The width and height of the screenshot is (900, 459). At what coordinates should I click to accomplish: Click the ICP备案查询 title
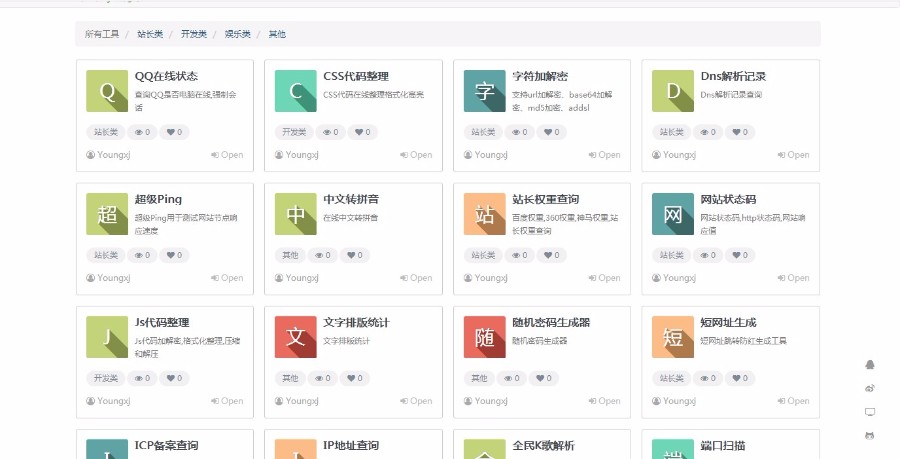tap(166, 445)
